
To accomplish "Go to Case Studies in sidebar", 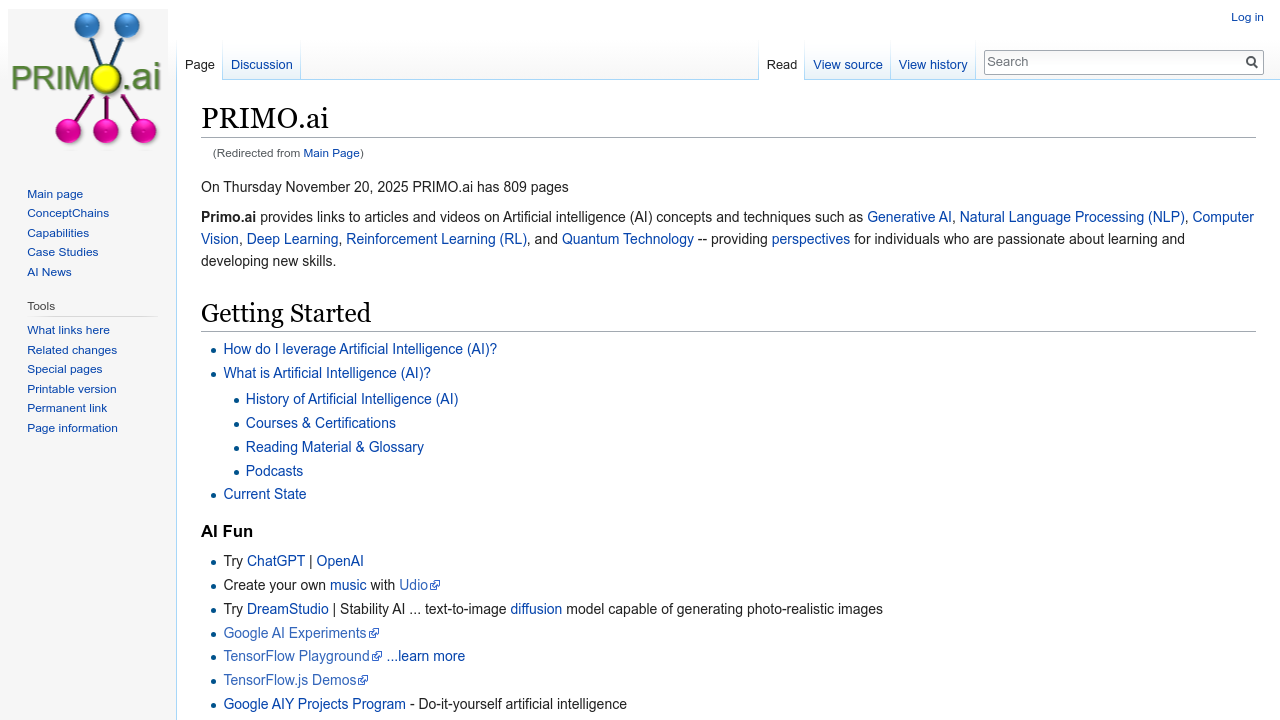I will tap(63, 252).
